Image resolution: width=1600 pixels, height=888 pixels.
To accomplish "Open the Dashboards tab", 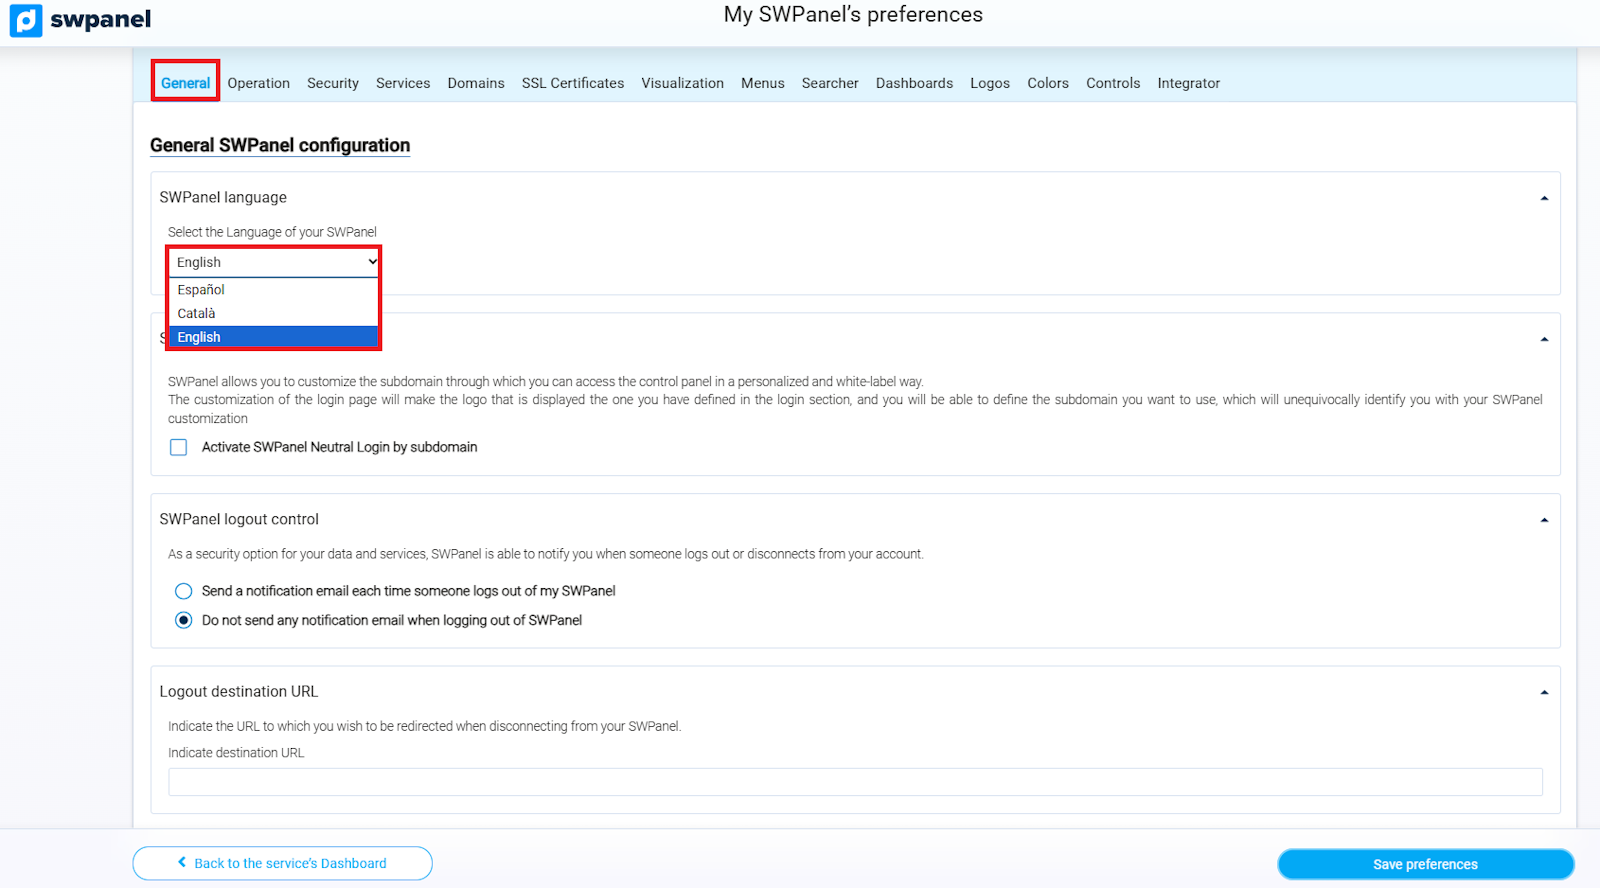I will pyautogui.click(x=914, y=83).
